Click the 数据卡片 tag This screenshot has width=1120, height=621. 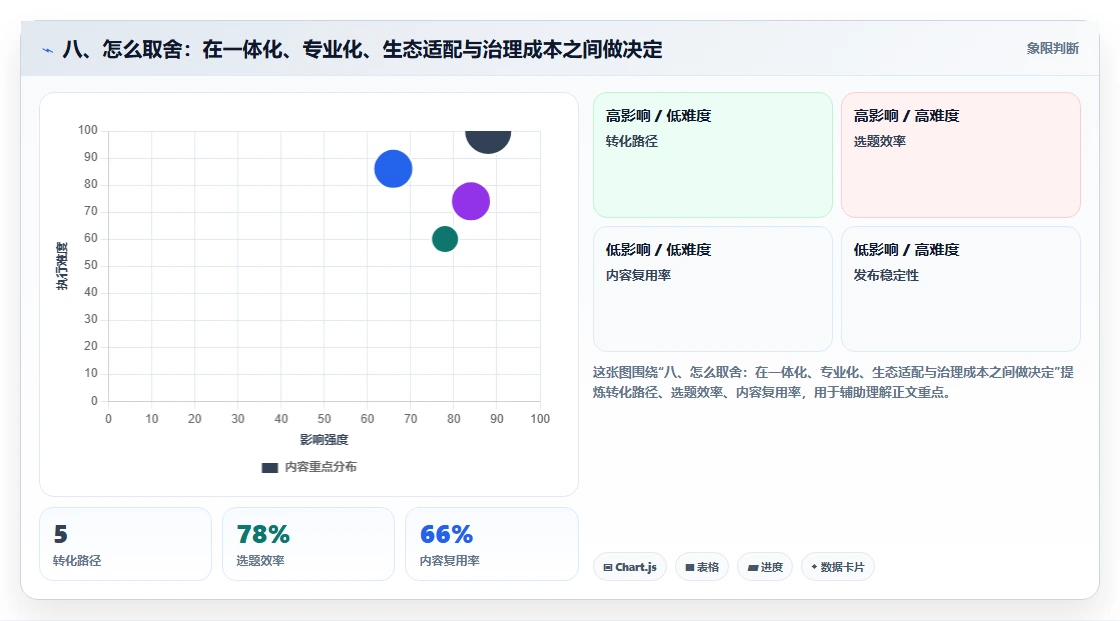click(838, 567)
